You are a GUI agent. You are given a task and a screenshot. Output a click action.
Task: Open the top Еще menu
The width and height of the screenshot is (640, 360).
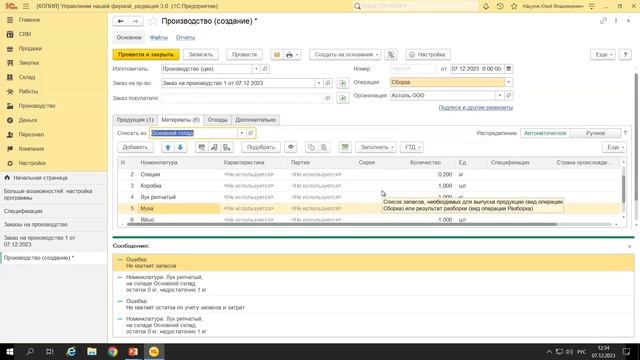(x=602, y=55)
